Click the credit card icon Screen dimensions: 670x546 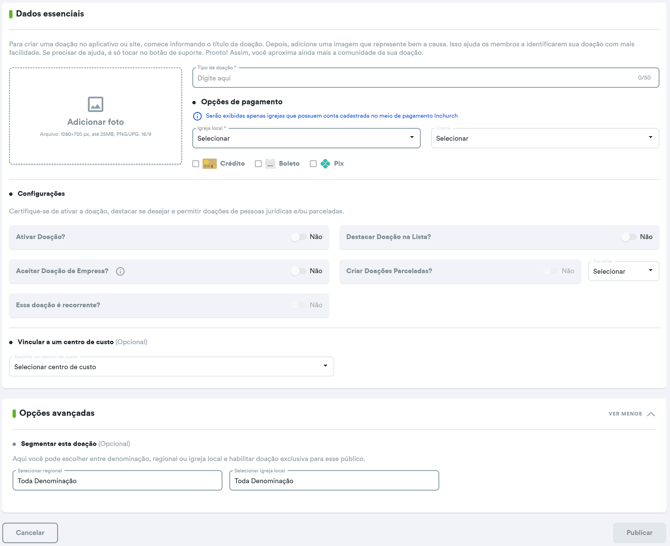[210, 164]
